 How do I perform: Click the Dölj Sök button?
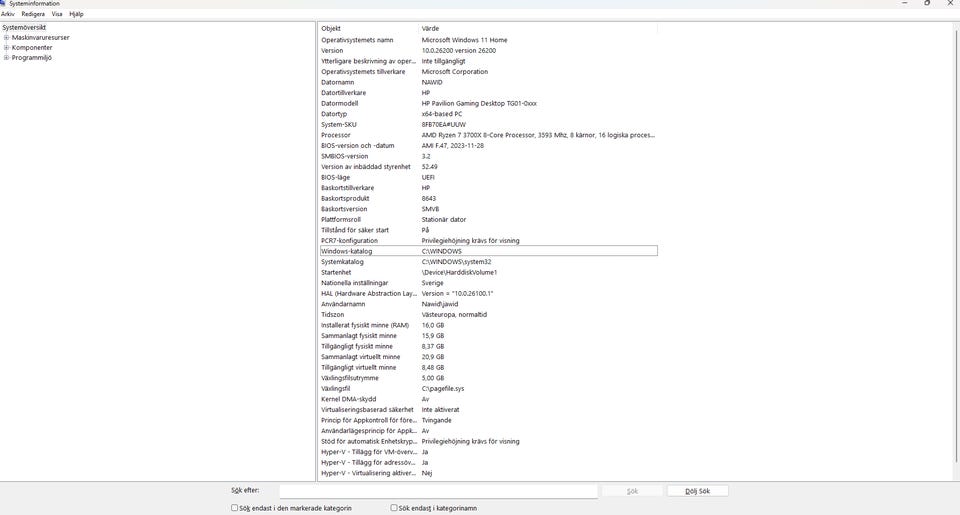(697, 491)
